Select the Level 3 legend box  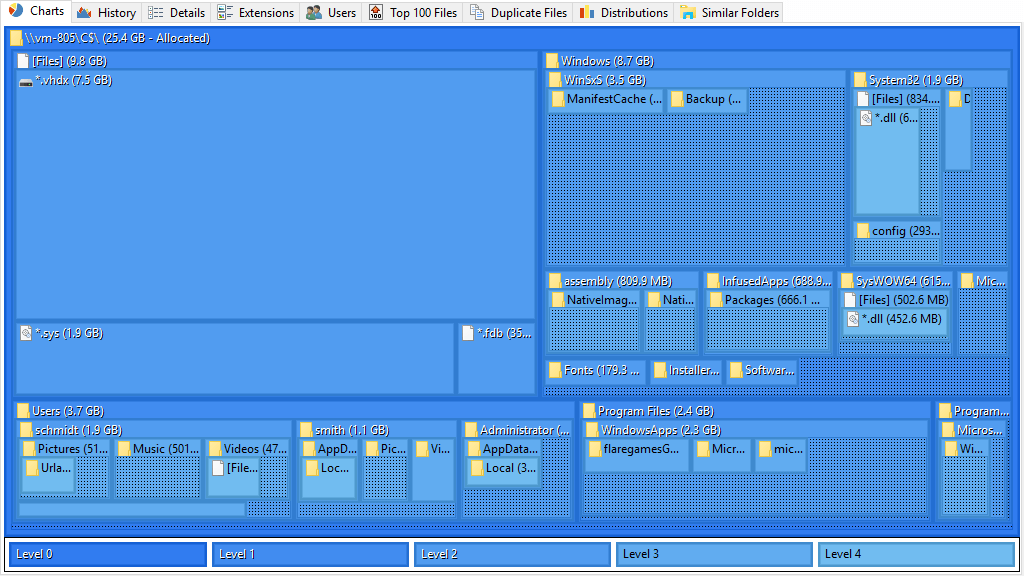[x=714, y=554]
